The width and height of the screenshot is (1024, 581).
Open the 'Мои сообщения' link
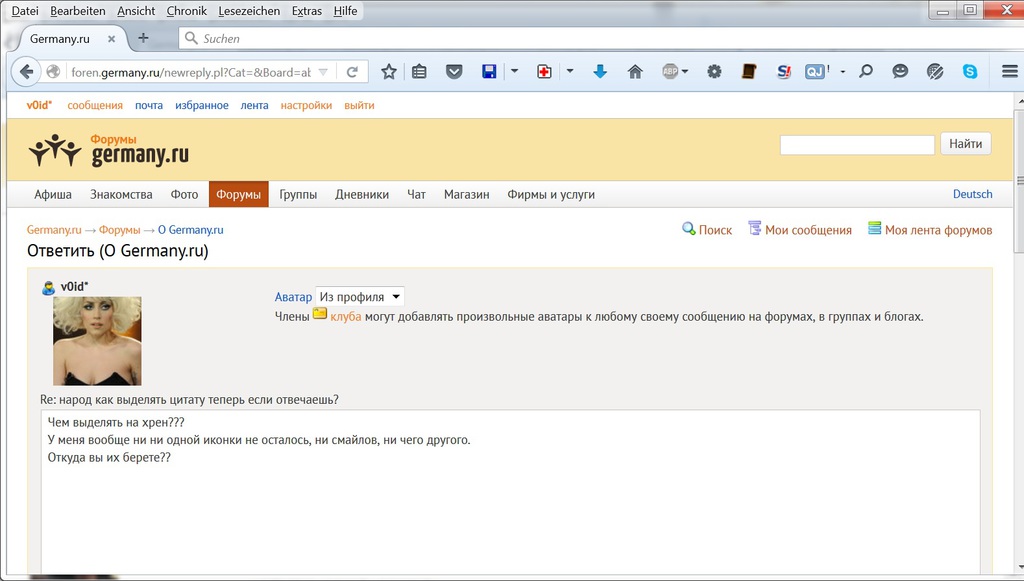pos(807,230)
